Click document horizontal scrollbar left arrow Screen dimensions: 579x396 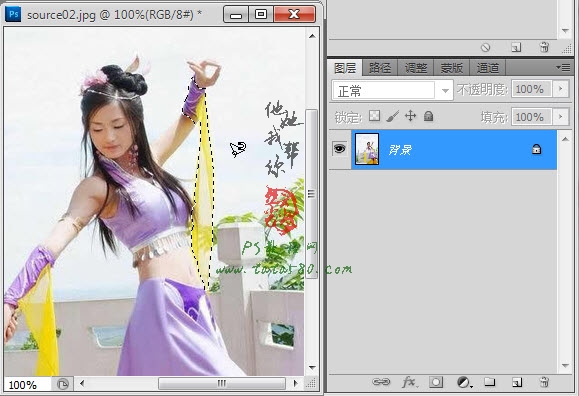point(82,383)
